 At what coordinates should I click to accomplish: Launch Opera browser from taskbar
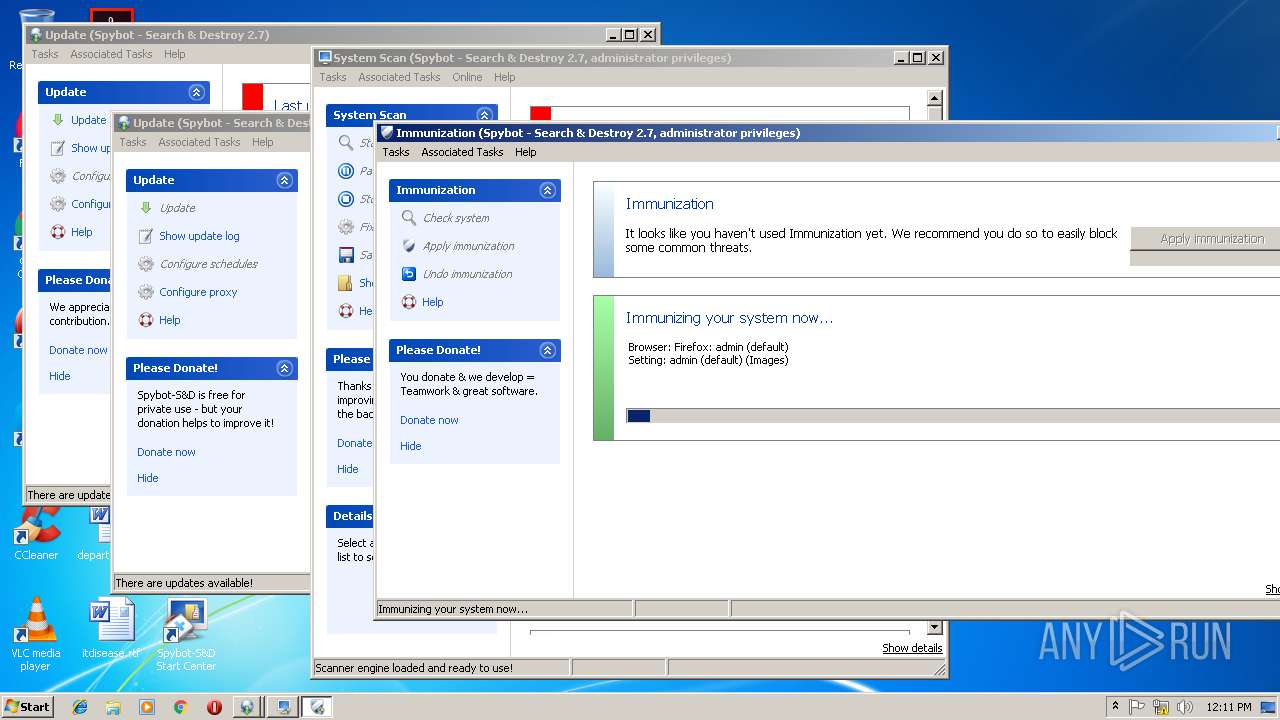[214, 707]
